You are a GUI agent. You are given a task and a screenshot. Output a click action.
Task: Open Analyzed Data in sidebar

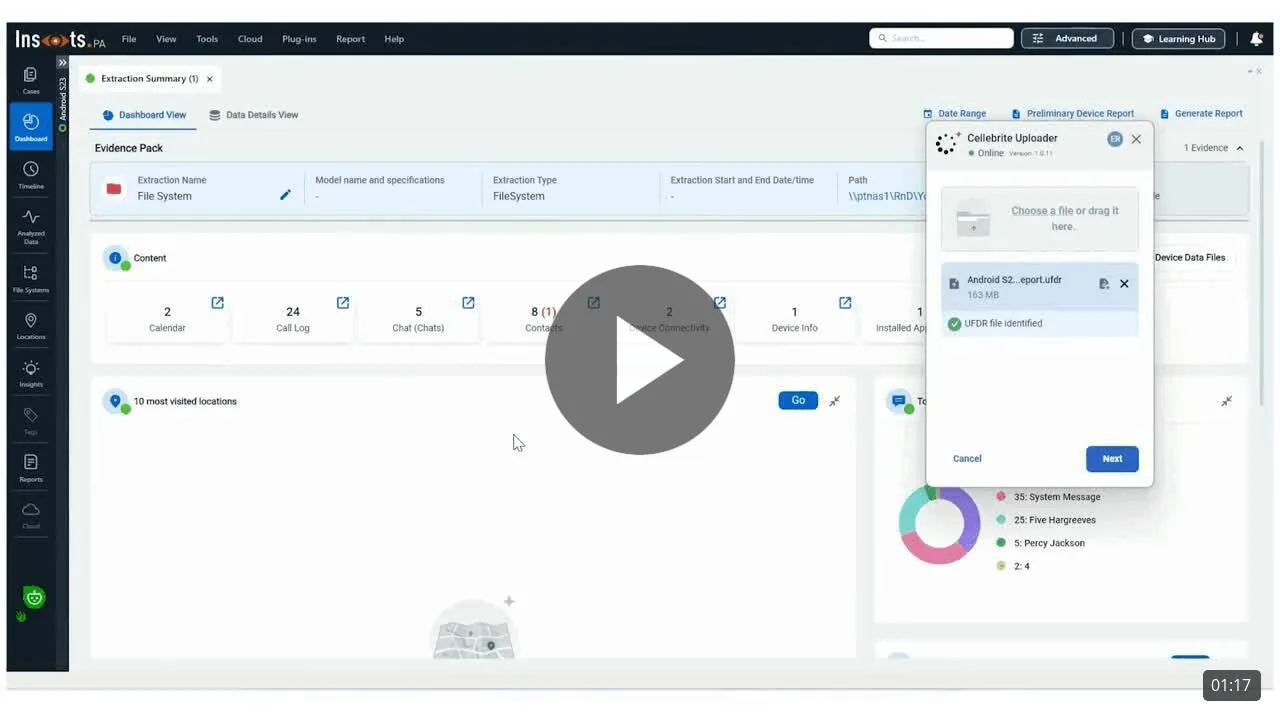pos(31,224)
